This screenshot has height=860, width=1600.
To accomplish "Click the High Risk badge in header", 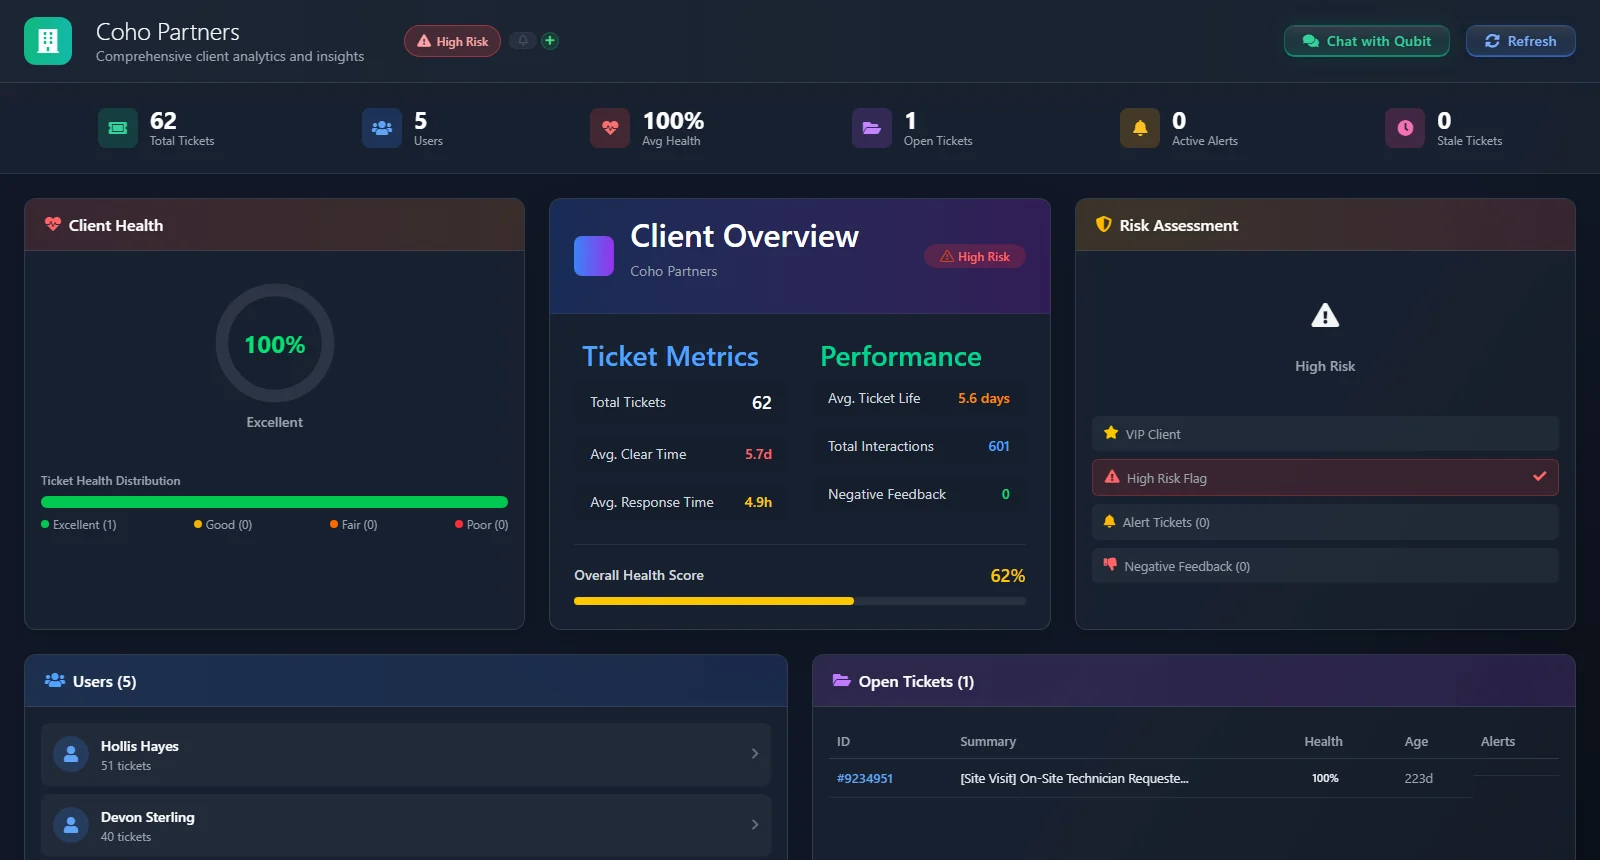I will coord(452,41).
